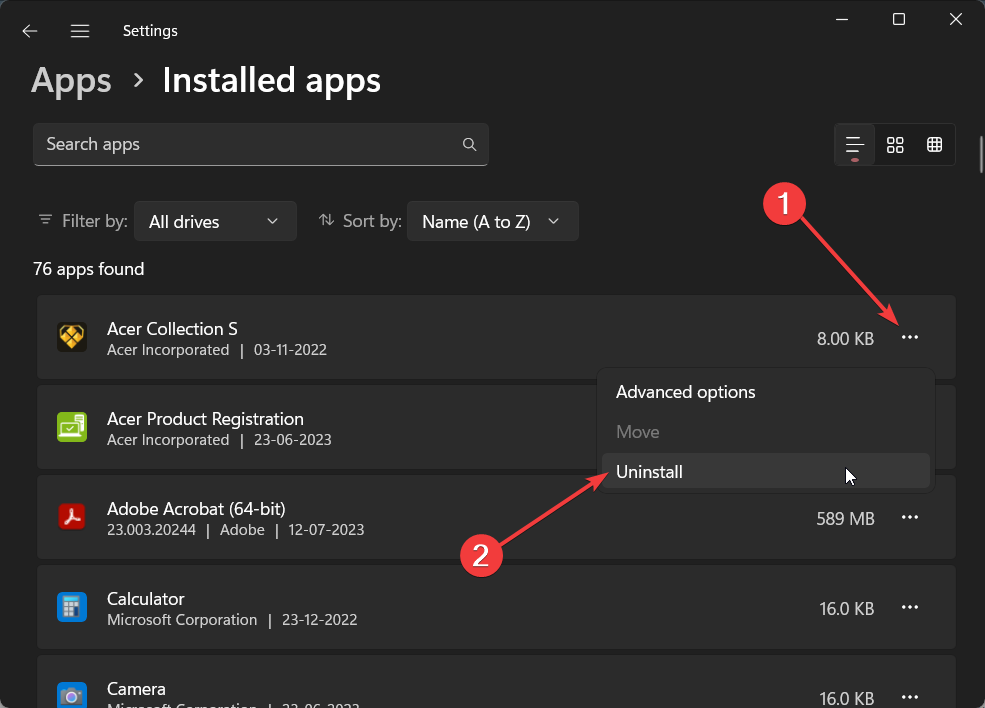Minimize the Settings window
This screenshot has width=985, height=708.
tap(842, 19)
